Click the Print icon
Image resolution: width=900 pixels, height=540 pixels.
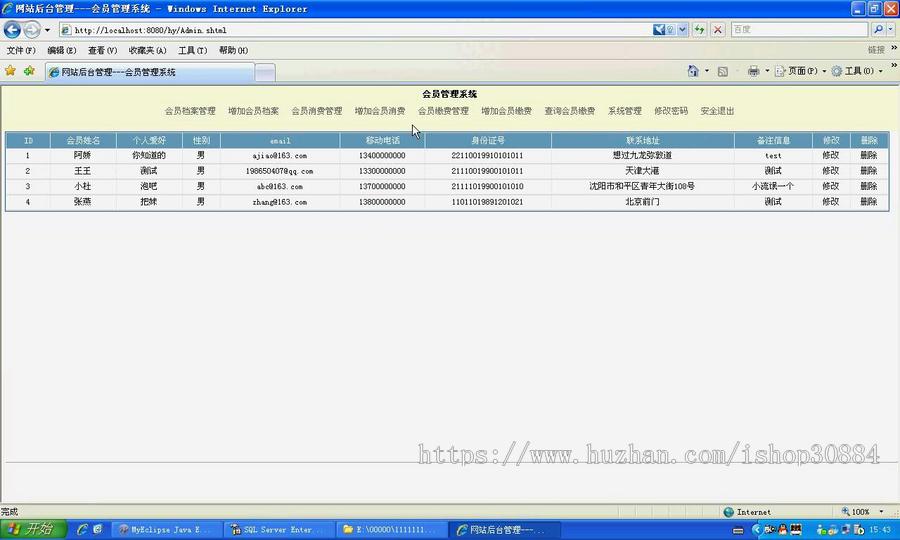754,71
